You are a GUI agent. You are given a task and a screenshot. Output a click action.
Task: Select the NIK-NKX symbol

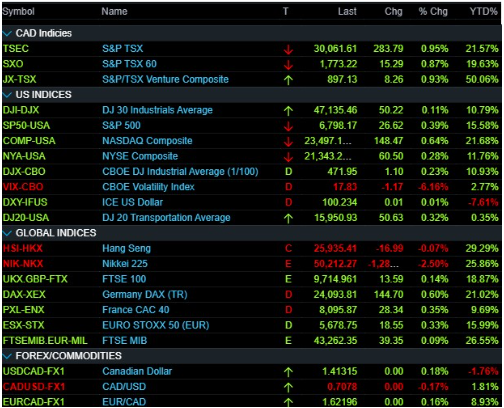click(x=23, y=264)
